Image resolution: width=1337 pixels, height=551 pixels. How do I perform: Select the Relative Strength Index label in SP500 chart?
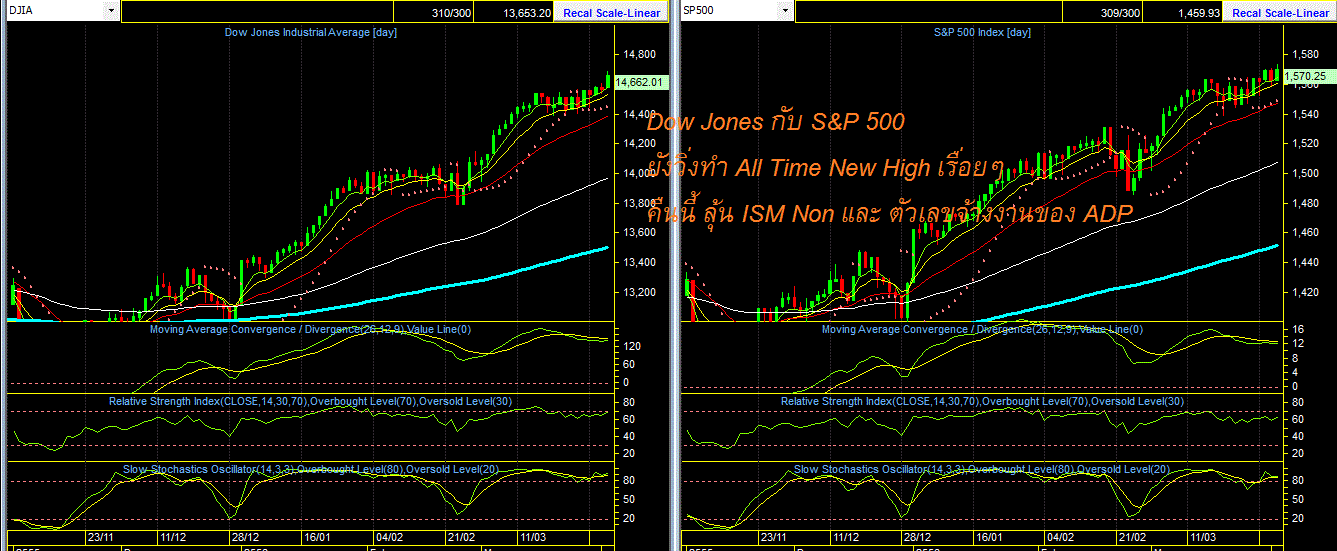(982, 401)
